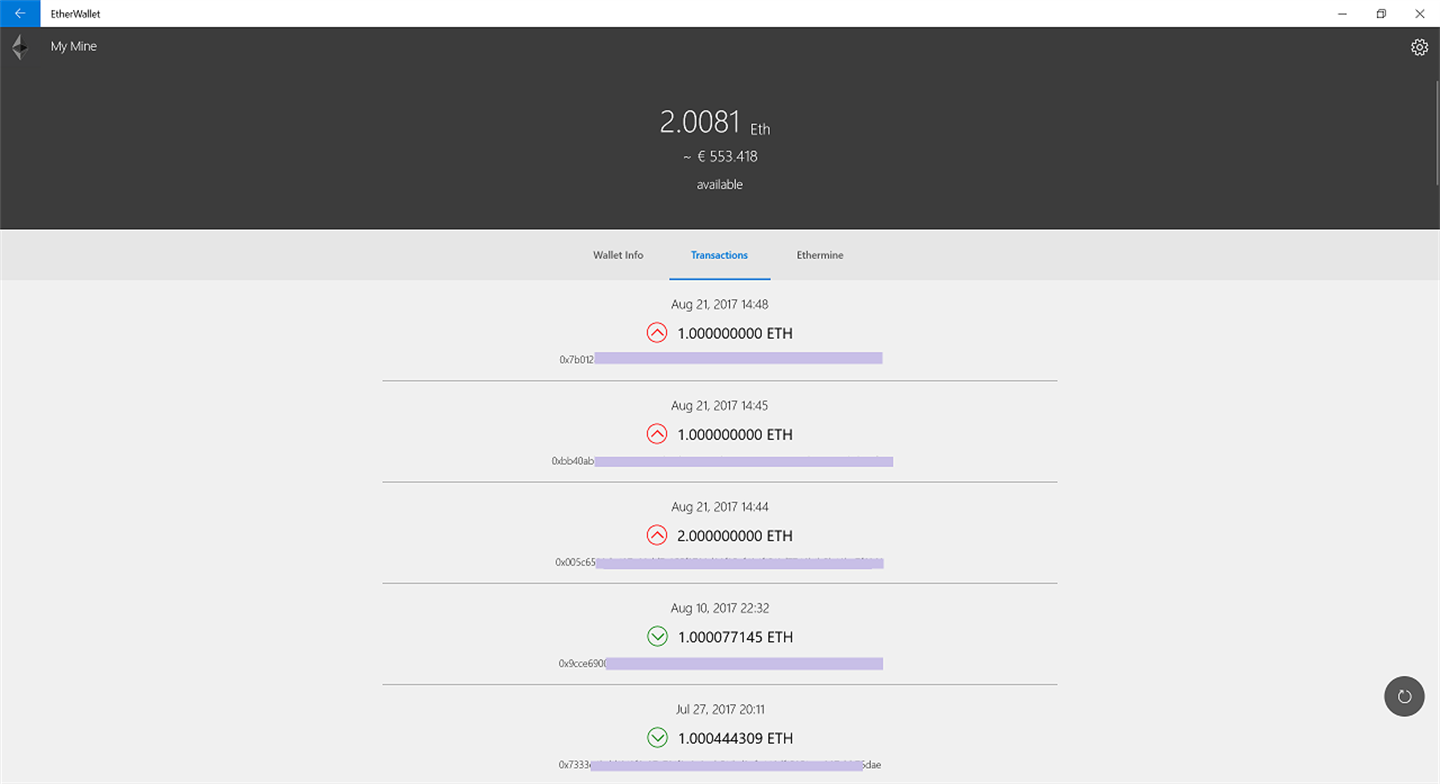Click the back arrow button

point(20,14)
